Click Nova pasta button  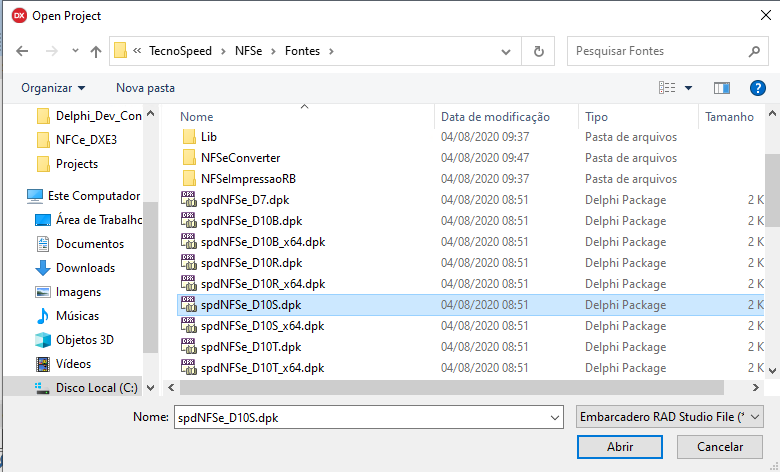(145, 88)
